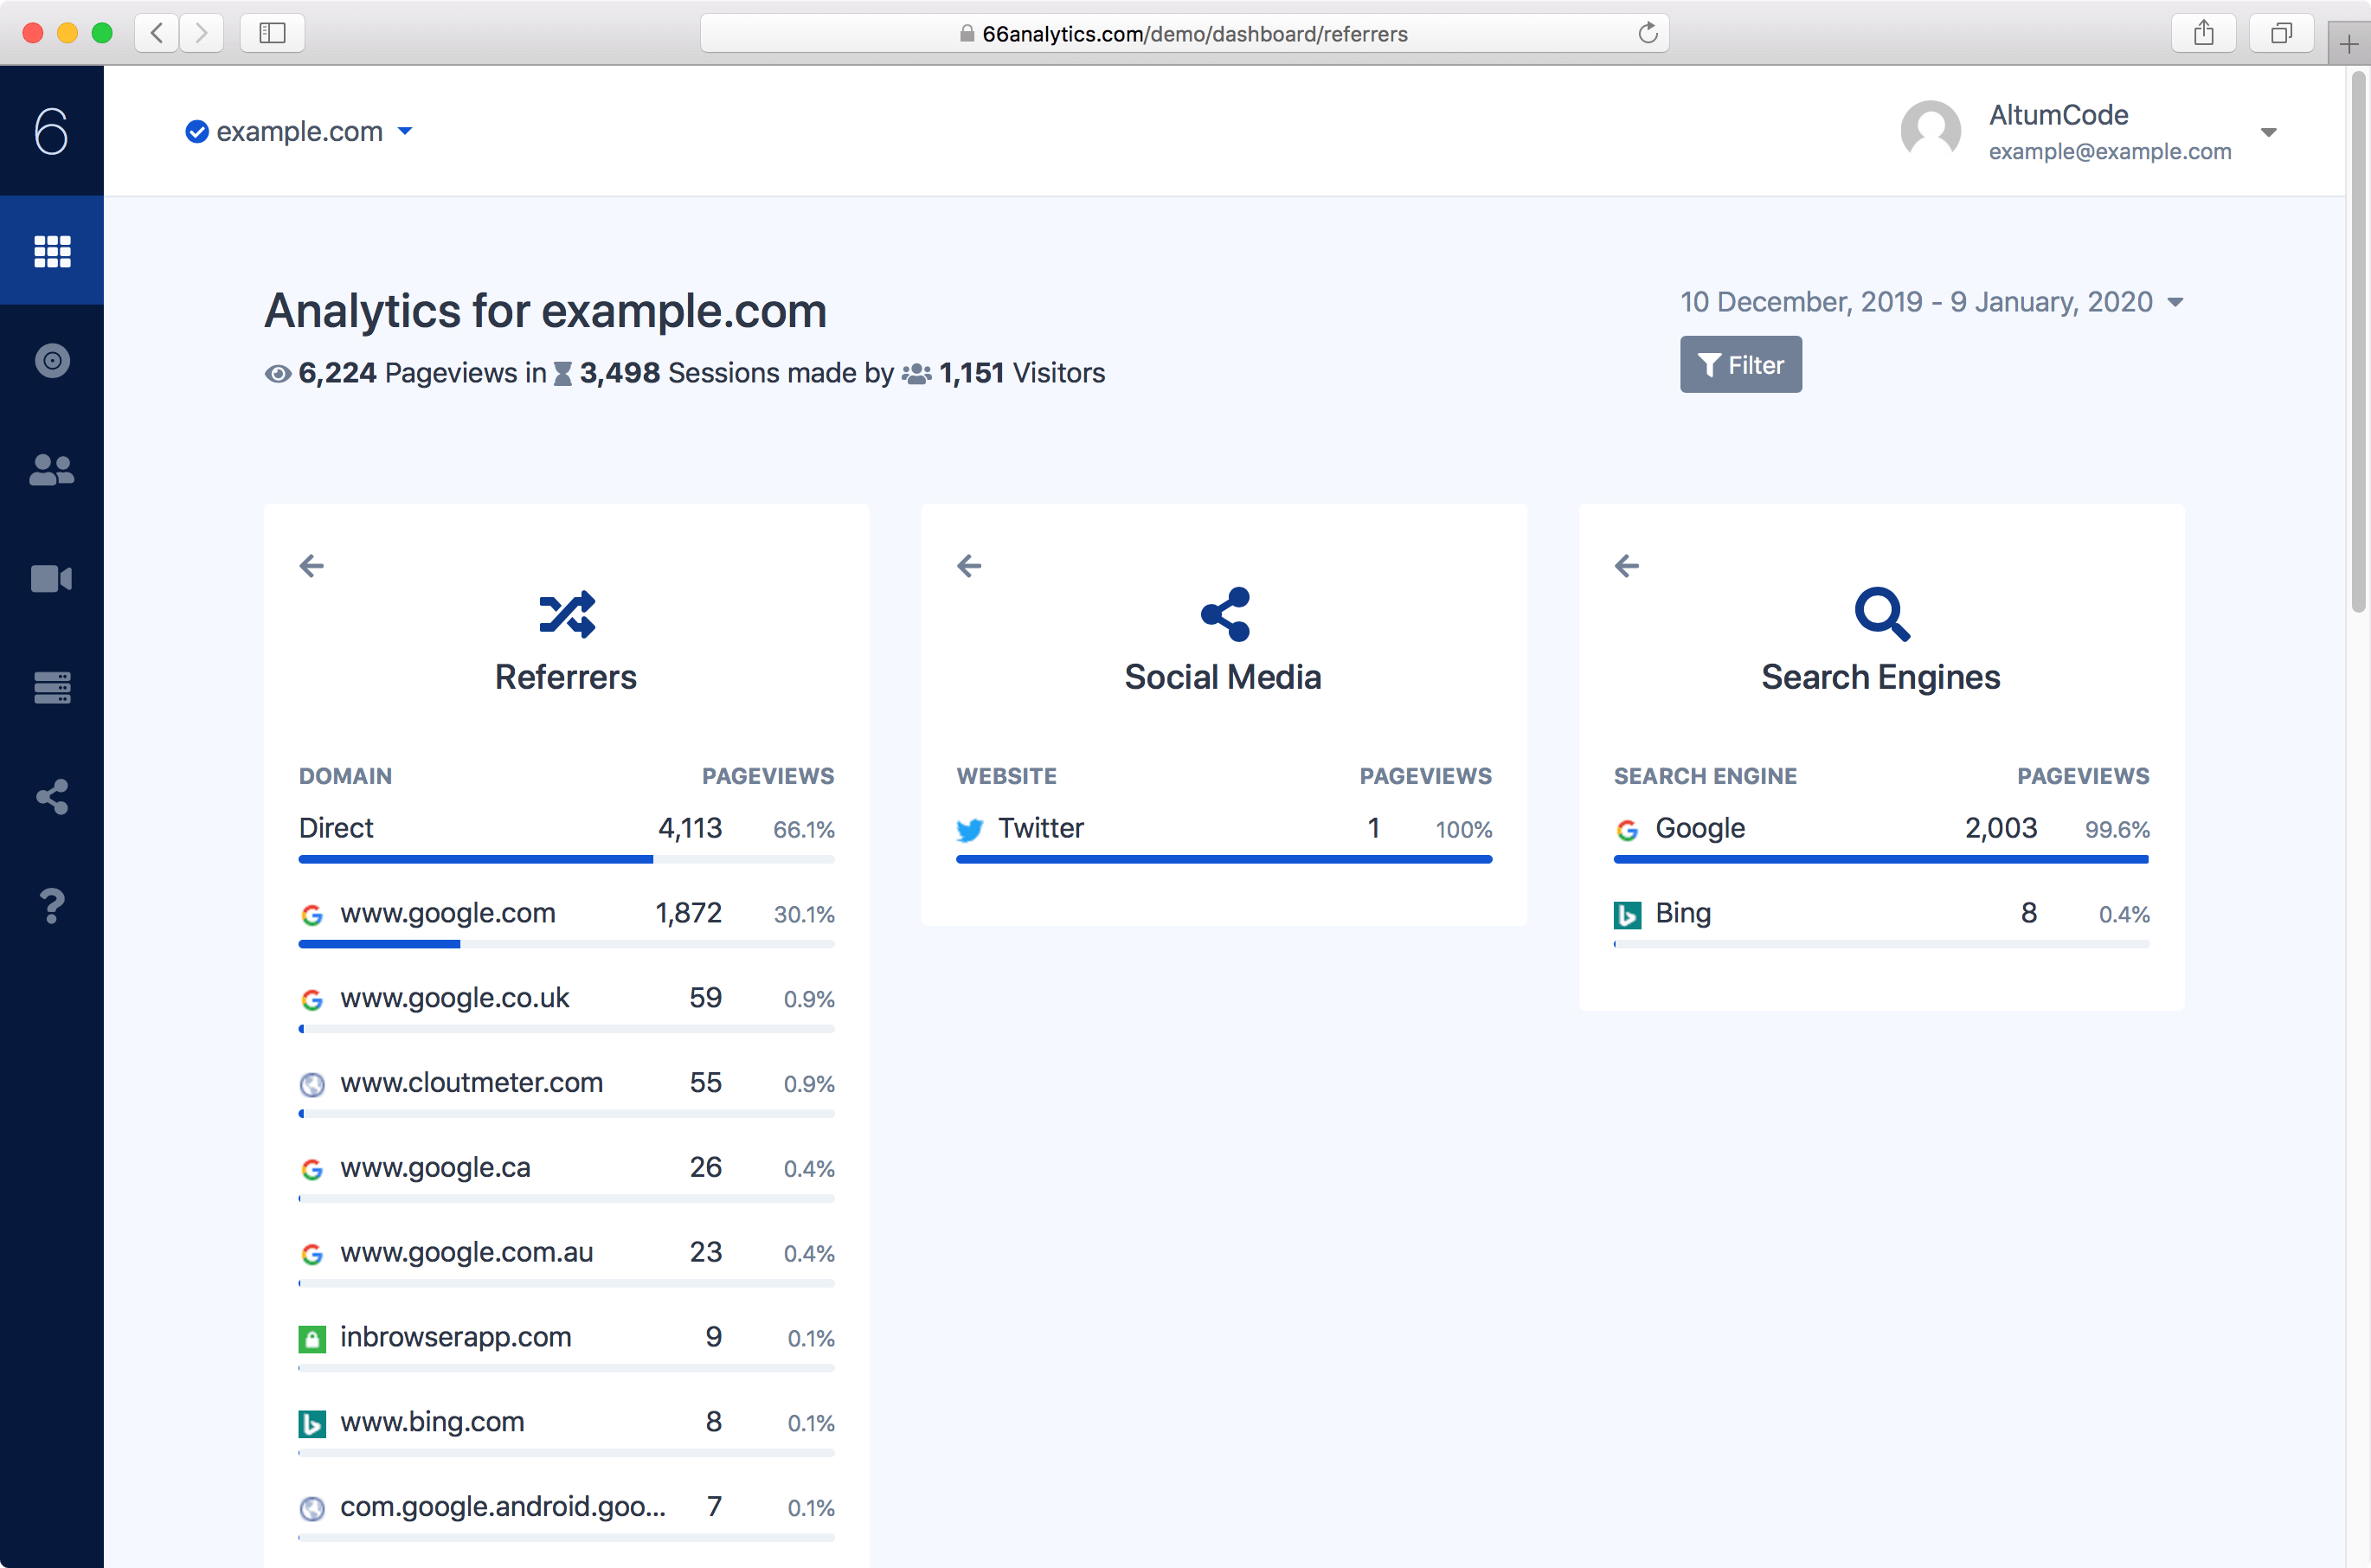
Task: Go back using Referrers card arrow
Action: click(x=311, y=566)
